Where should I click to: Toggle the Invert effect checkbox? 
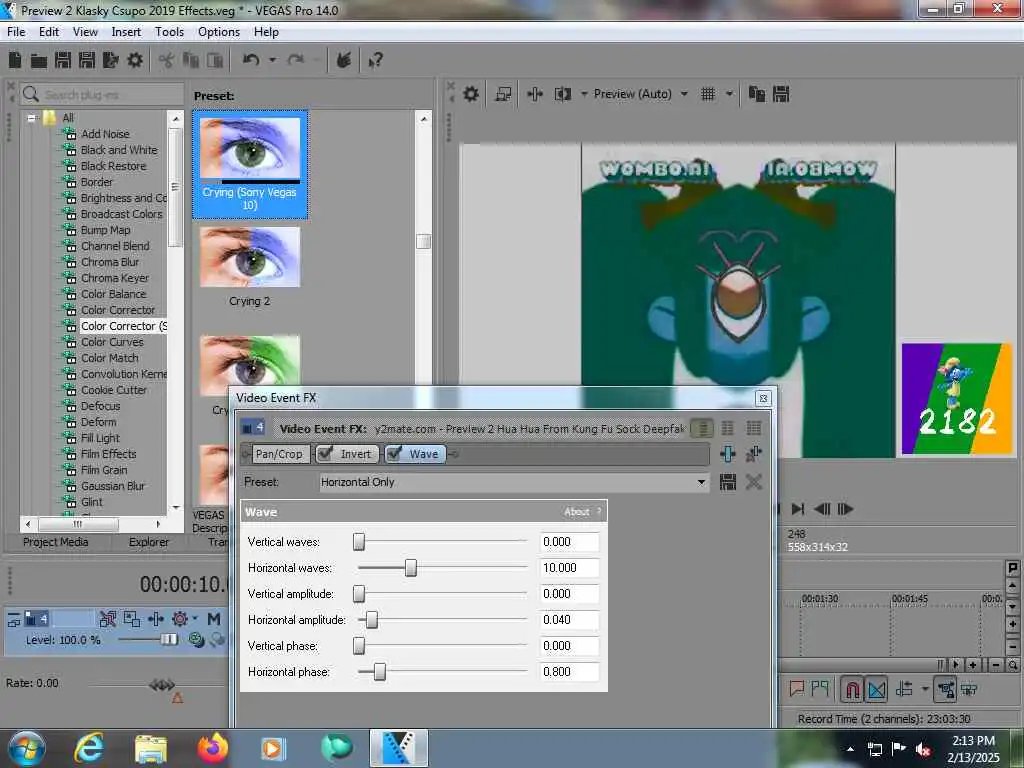coord(325,453)
